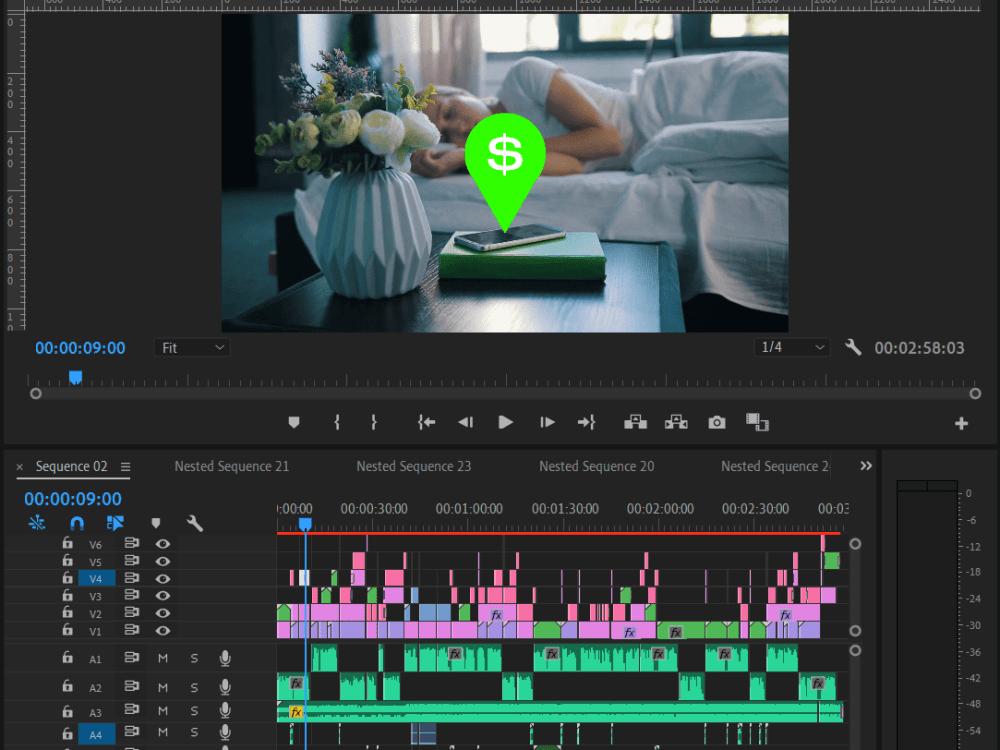Toggle sync lock for track A1
Image resolution: width=1000 pixels, height=750 pixels.
pyautogui.click(x=131, y=657)
